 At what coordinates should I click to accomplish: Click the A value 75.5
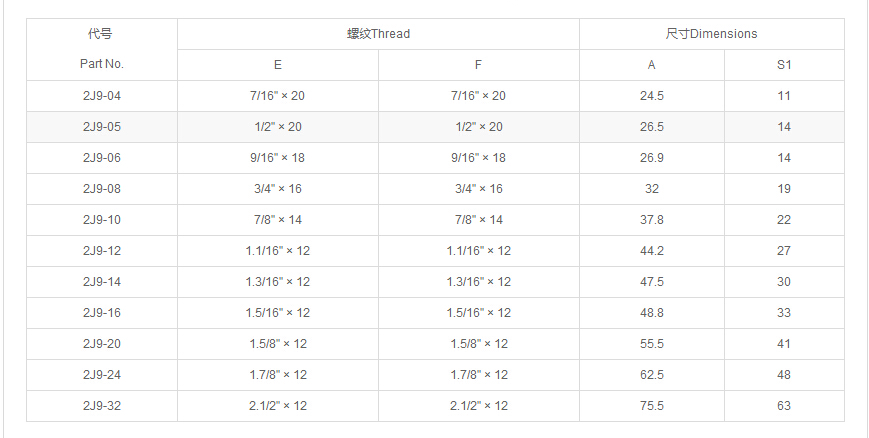click(652, 406)
